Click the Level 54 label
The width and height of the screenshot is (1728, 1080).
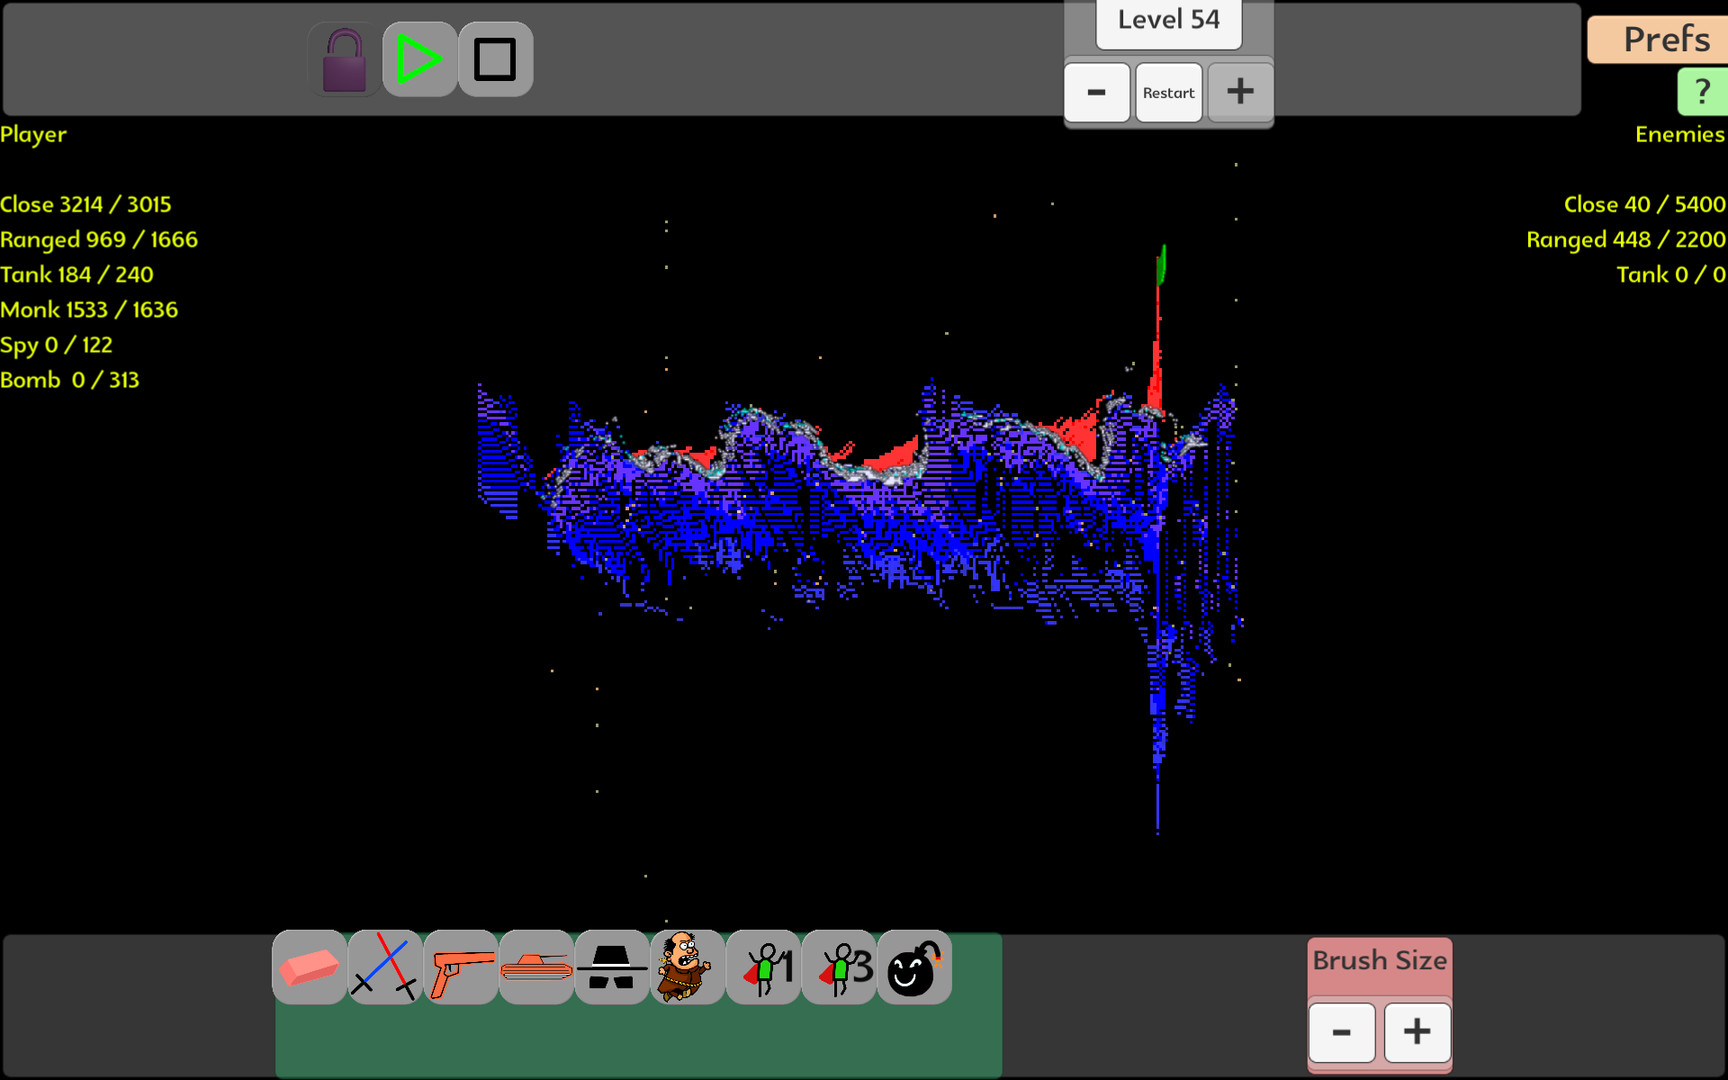(x=1169, y=21)
